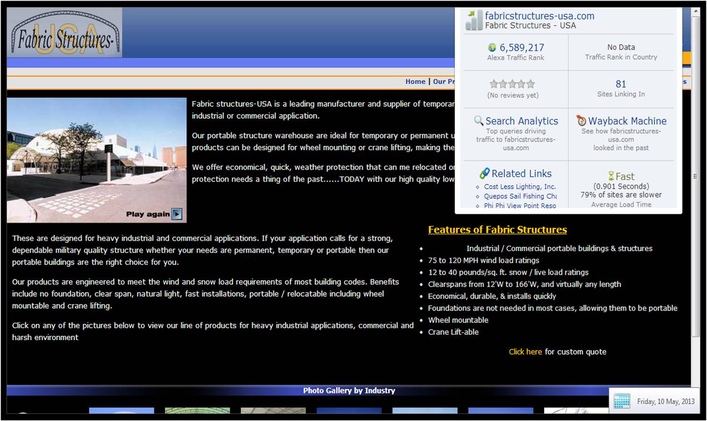Click the Wayback Machine clock icon
Image resolution: width=707 pixels, height=421 pixels.
(581, 120)
